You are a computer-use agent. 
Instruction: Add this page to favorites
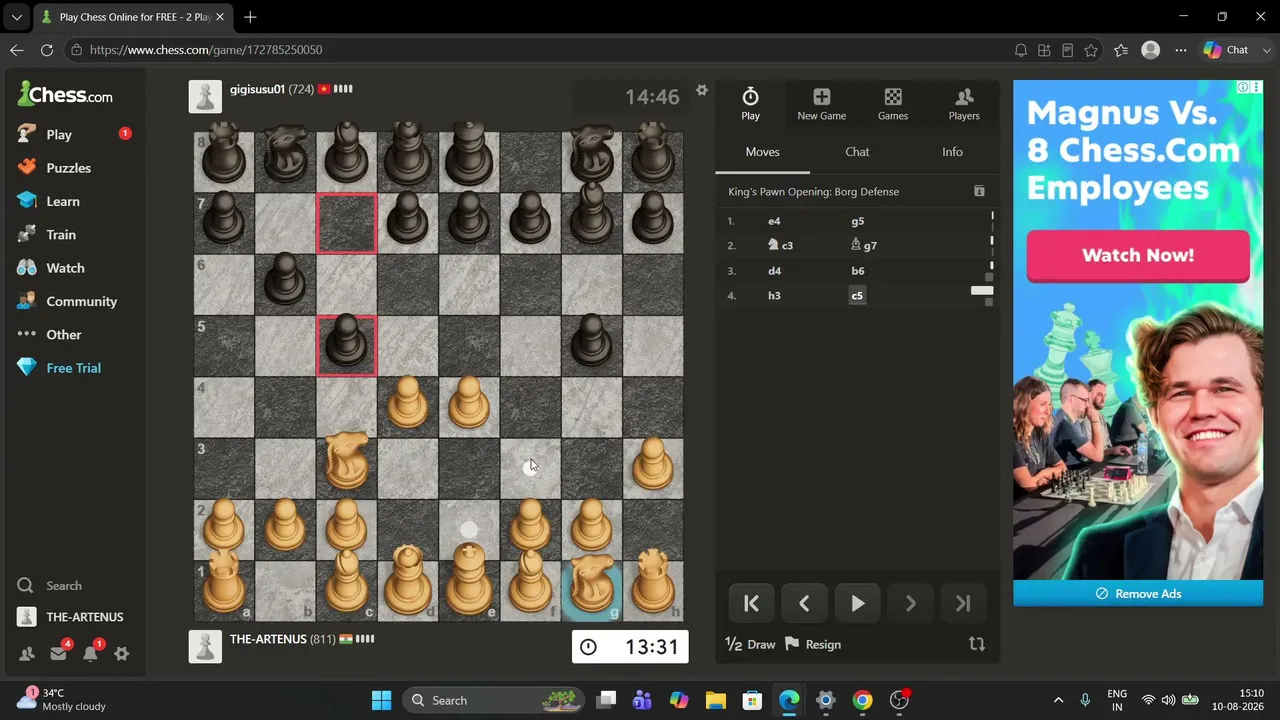click(1091, 50)
